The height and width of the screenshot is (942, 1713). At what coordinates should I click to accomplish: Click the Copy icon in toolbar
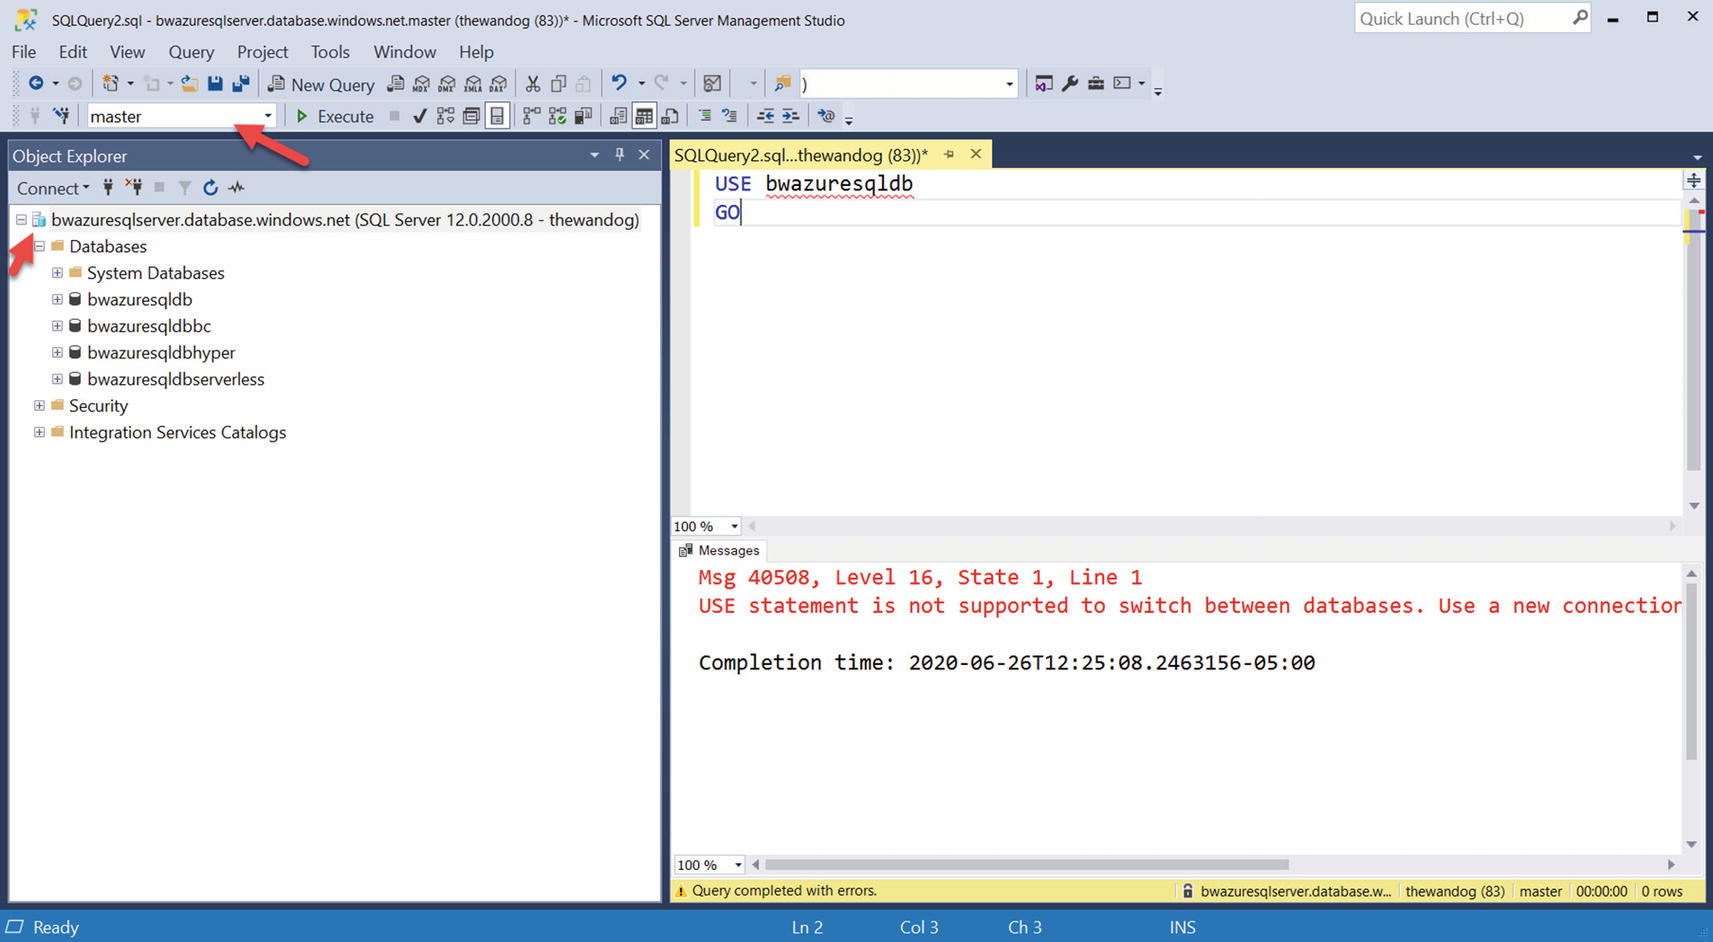(x=559, y=84)
